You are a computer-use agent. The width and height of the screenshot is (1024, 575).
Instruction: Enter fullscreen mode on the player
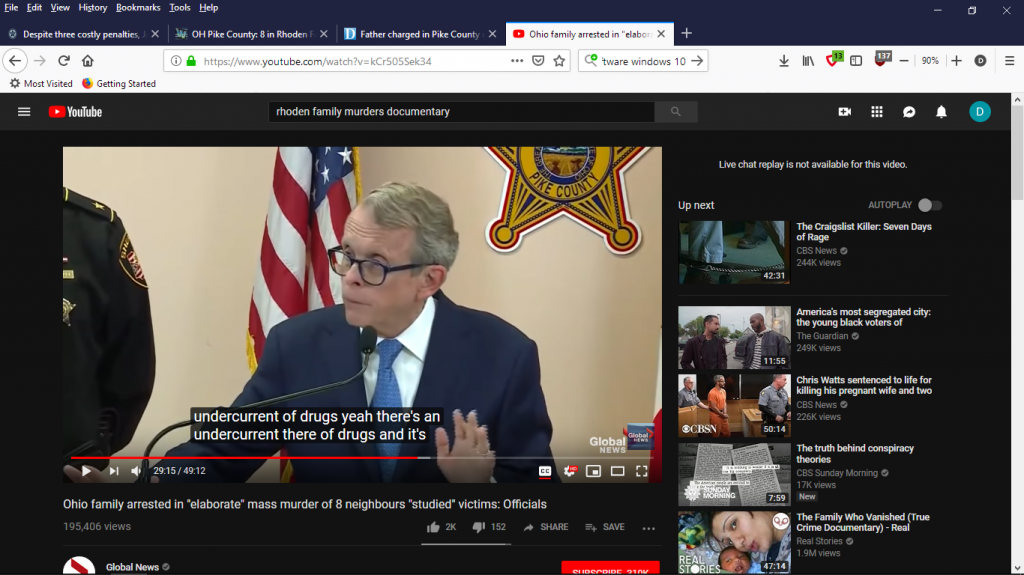coord(642,471)
